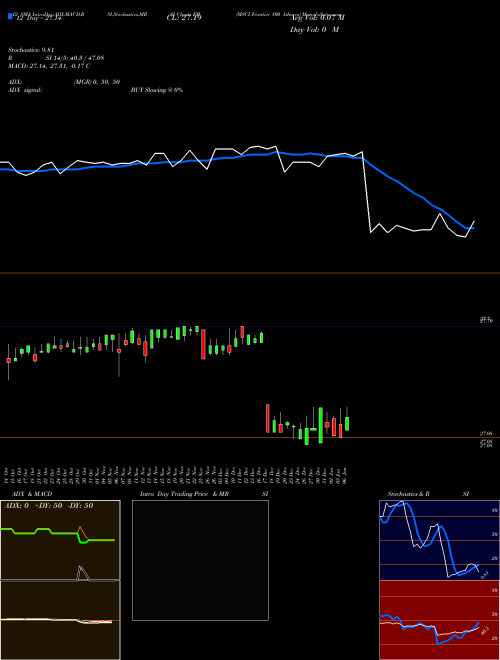
Task: Click the empty intraday trading price chart box
Action: 200,560
